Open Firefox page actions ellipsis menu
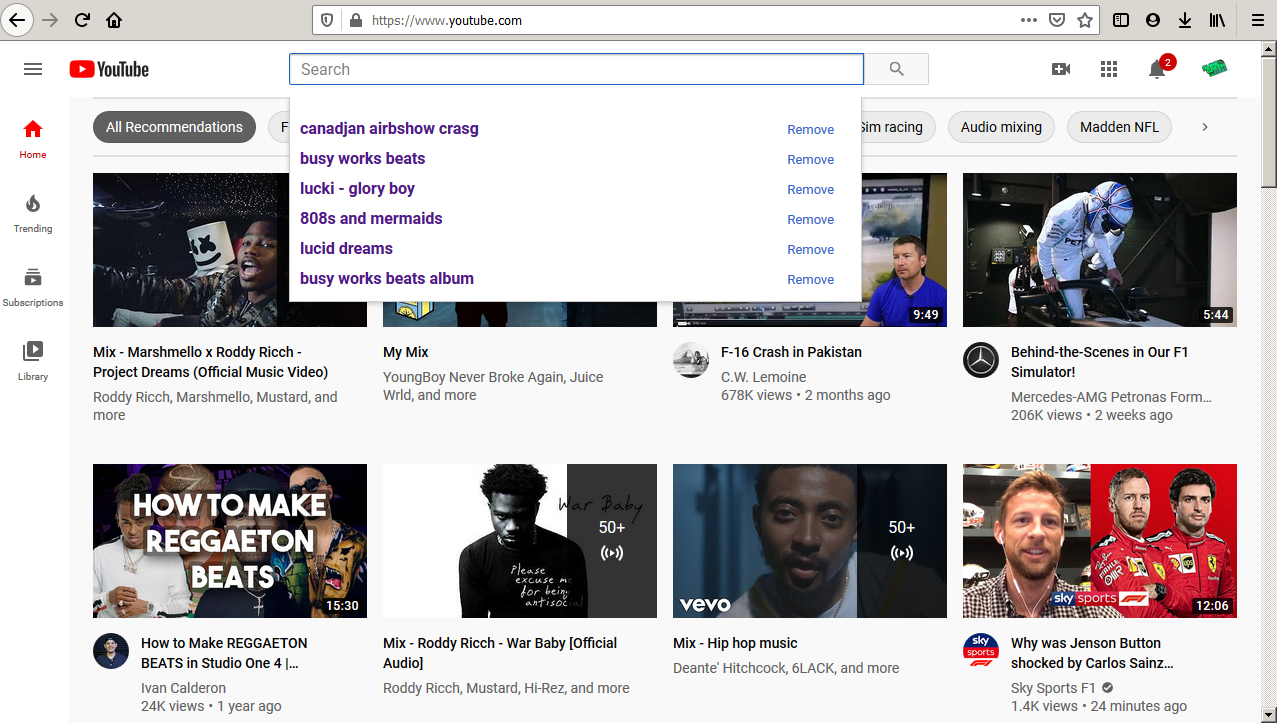Viewport: 1277px width, 723px height. pos(1028,20)
